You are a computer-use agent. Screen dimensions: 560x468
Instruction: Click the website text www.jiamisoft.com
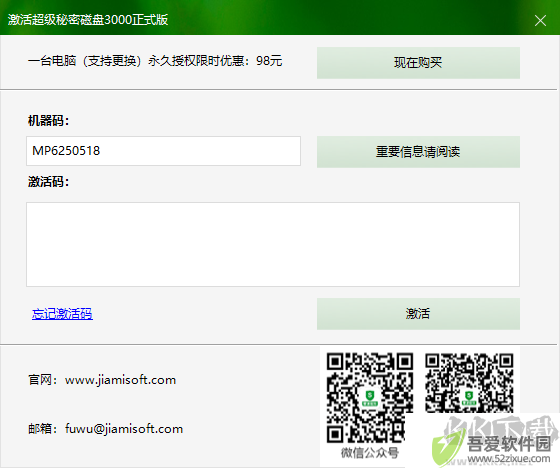pyautogui.click(x=120, y=380)
